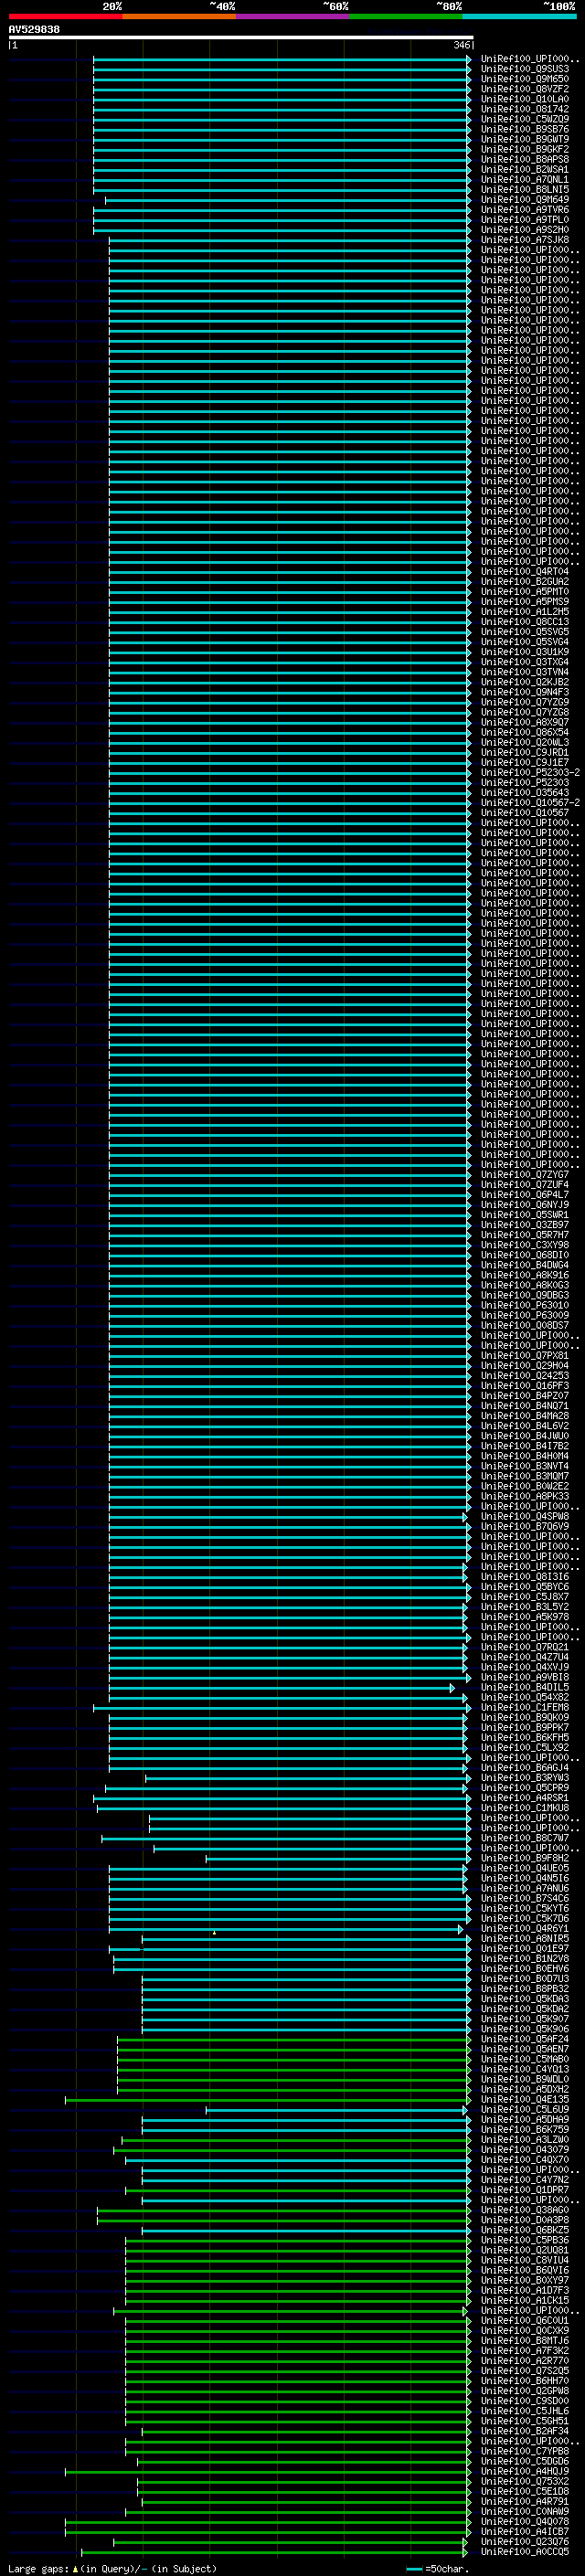Click hit label UniRef100_Q4SPW8
This screenshot has width=585, height=2576.
click(525, 1517)
